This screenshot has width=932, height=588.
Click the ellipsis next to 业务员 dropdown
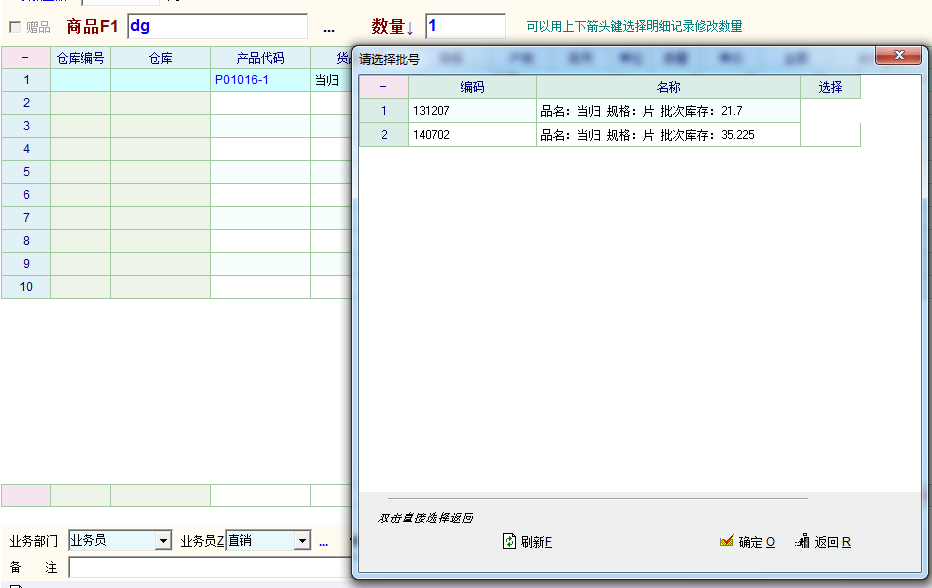click(x=323, y=541)
